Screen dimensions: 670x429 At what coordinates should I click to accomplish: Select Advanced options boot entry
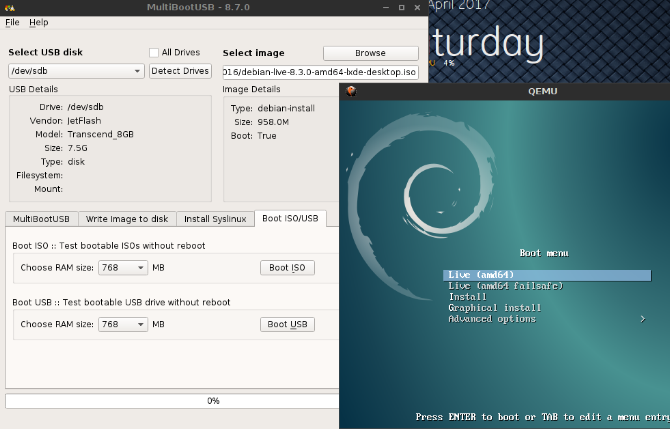tap(492, 319)
